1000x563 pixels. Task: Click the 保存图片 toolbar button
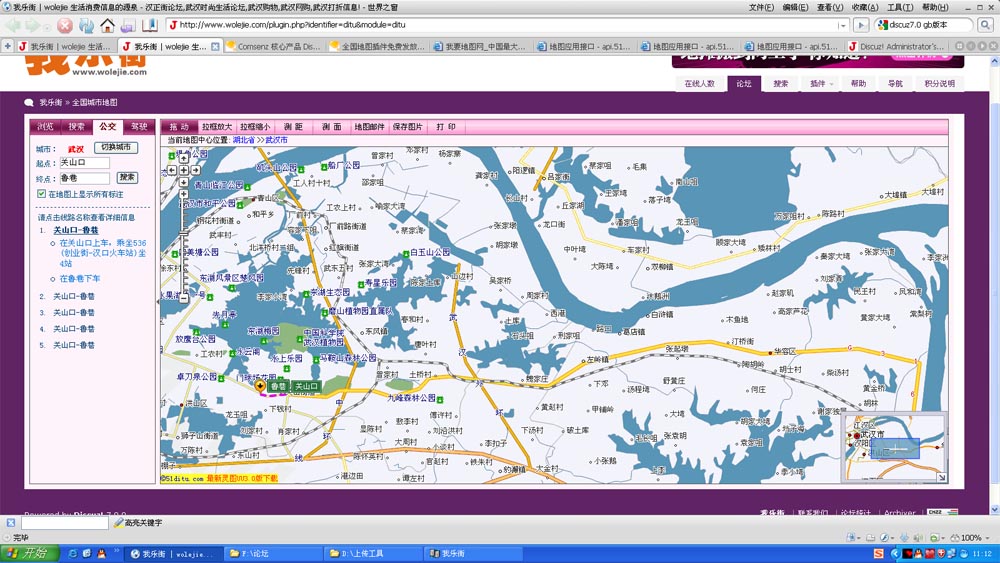408,127
